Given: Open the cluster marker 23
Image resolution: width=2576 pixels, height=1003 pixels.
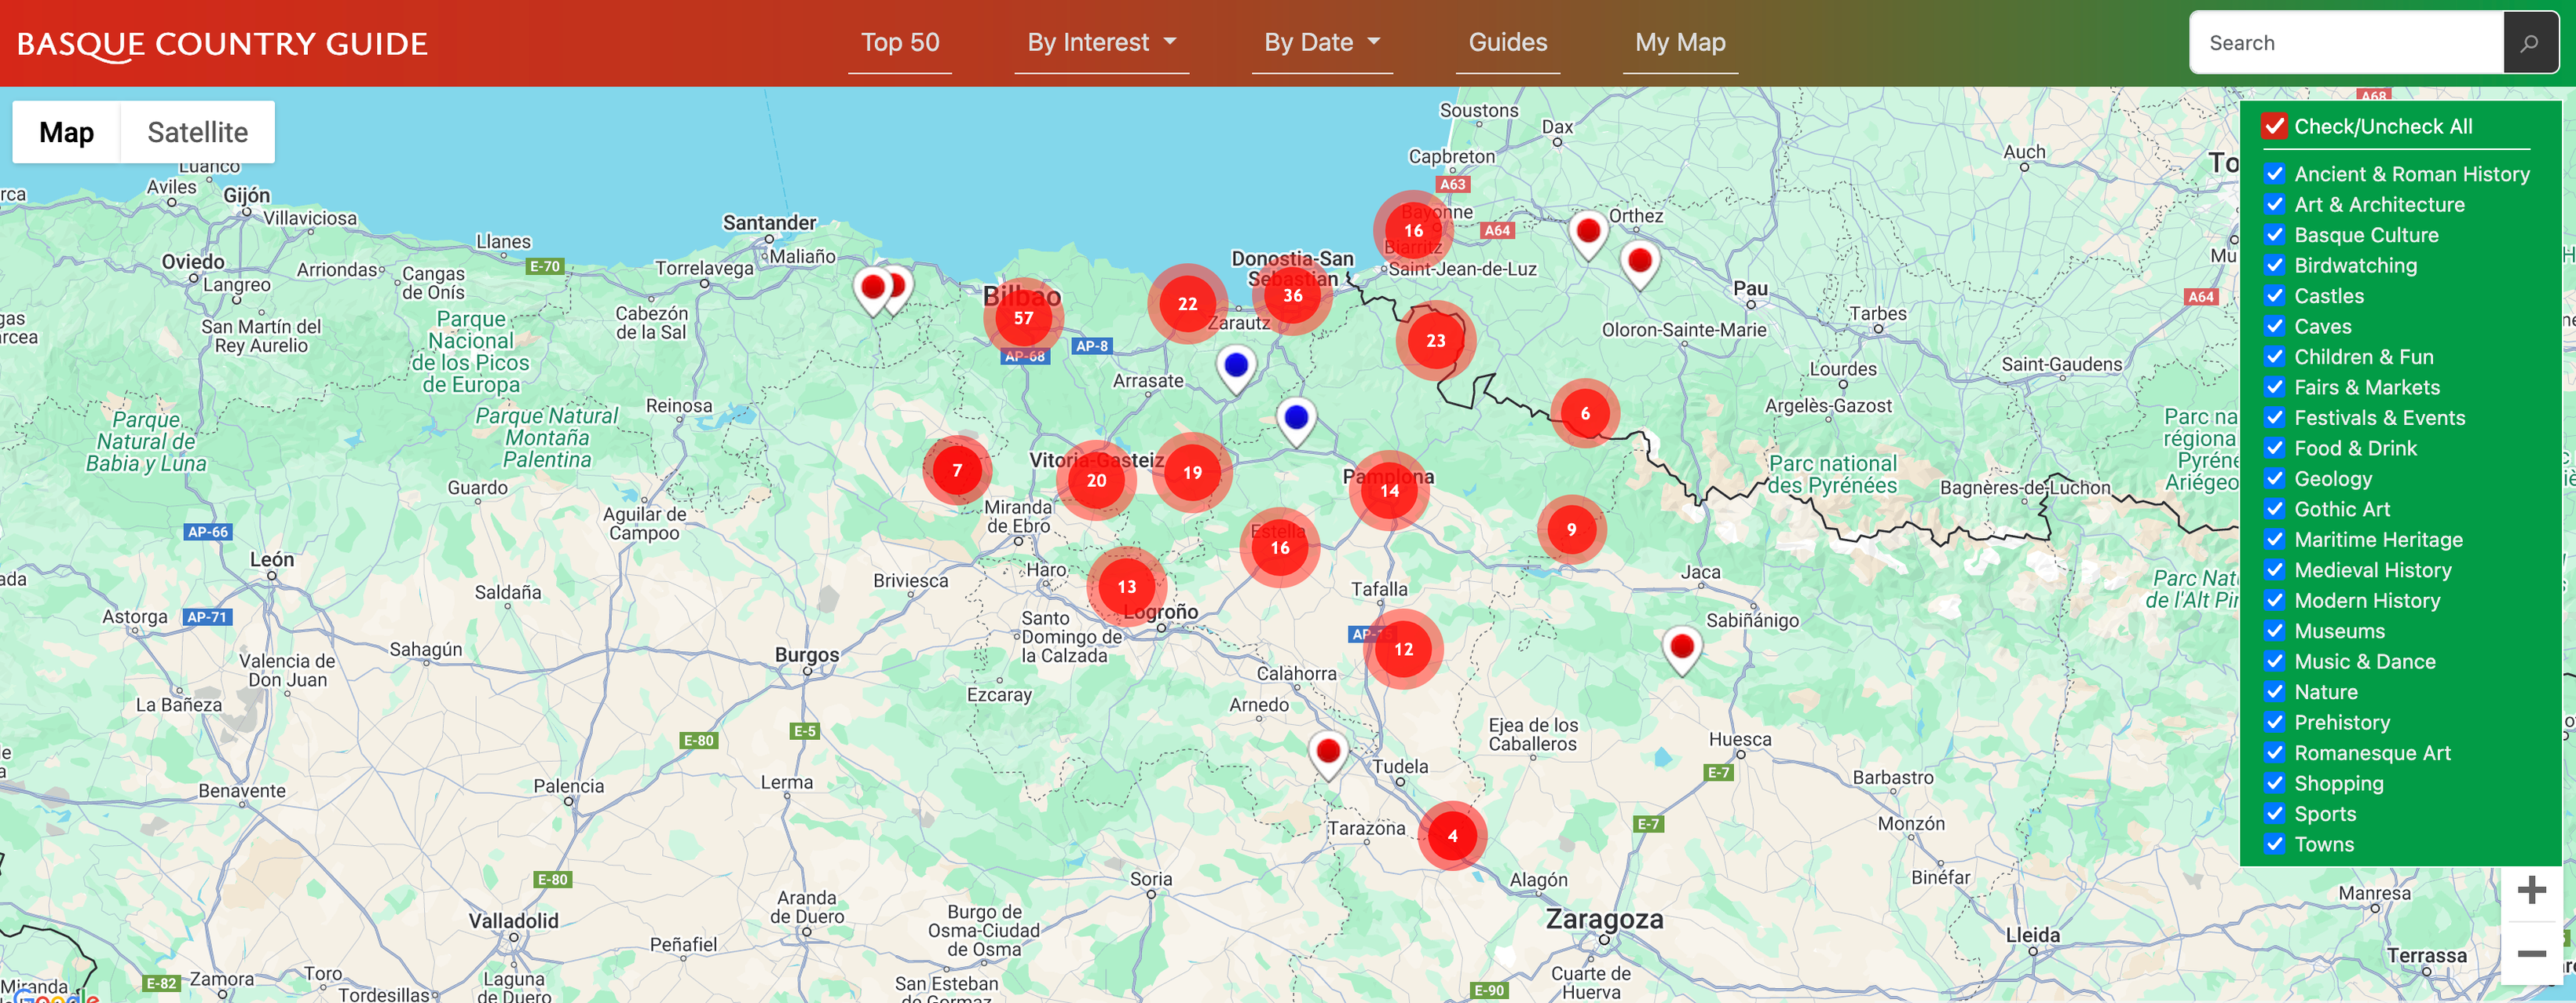Looking at the screenshot, I should point(1435,340).
